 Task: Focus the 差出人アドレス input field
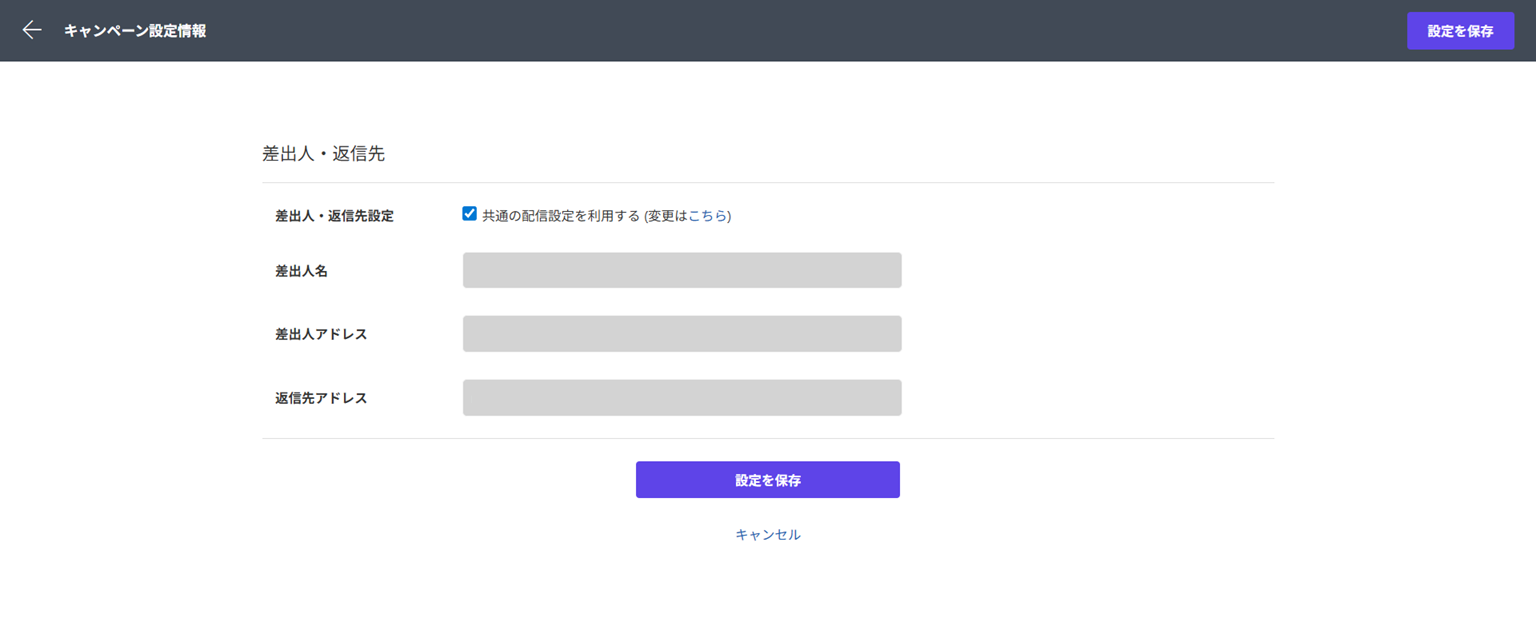[x=681, y=334]
